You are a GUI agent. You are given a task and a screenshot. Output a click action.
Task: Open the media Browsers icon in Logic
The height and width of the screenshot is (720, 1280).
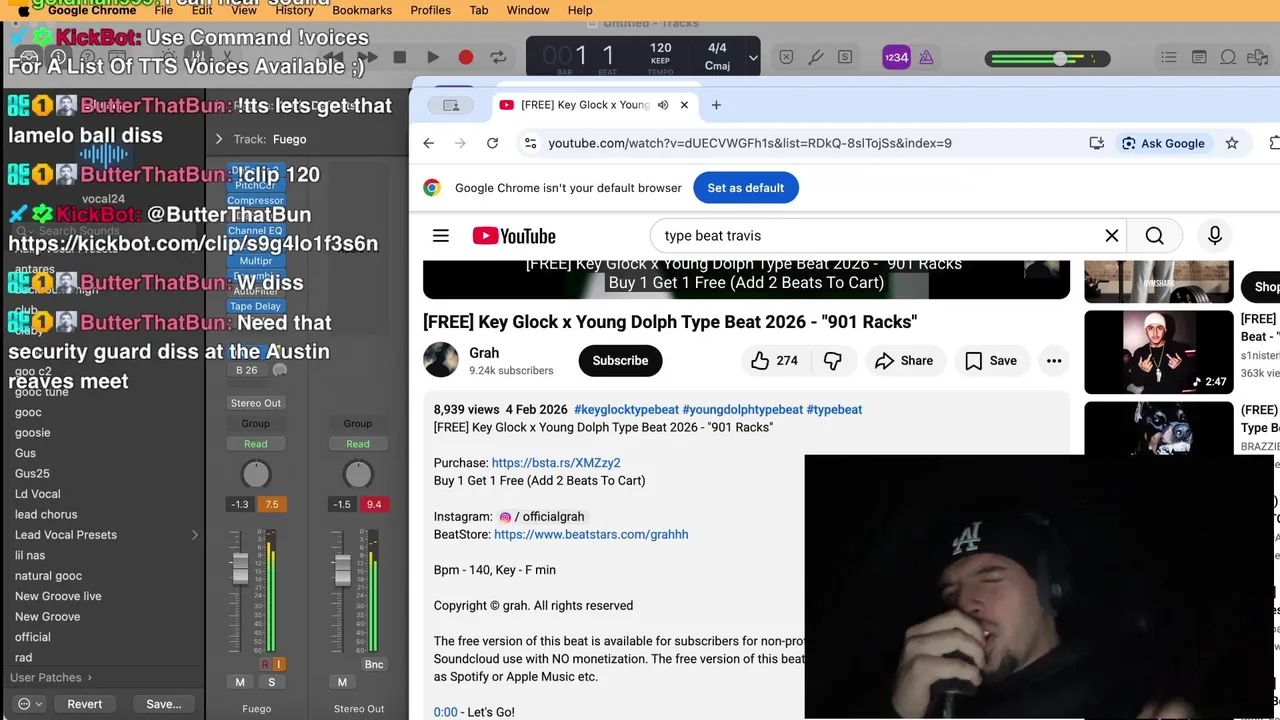1258,58
